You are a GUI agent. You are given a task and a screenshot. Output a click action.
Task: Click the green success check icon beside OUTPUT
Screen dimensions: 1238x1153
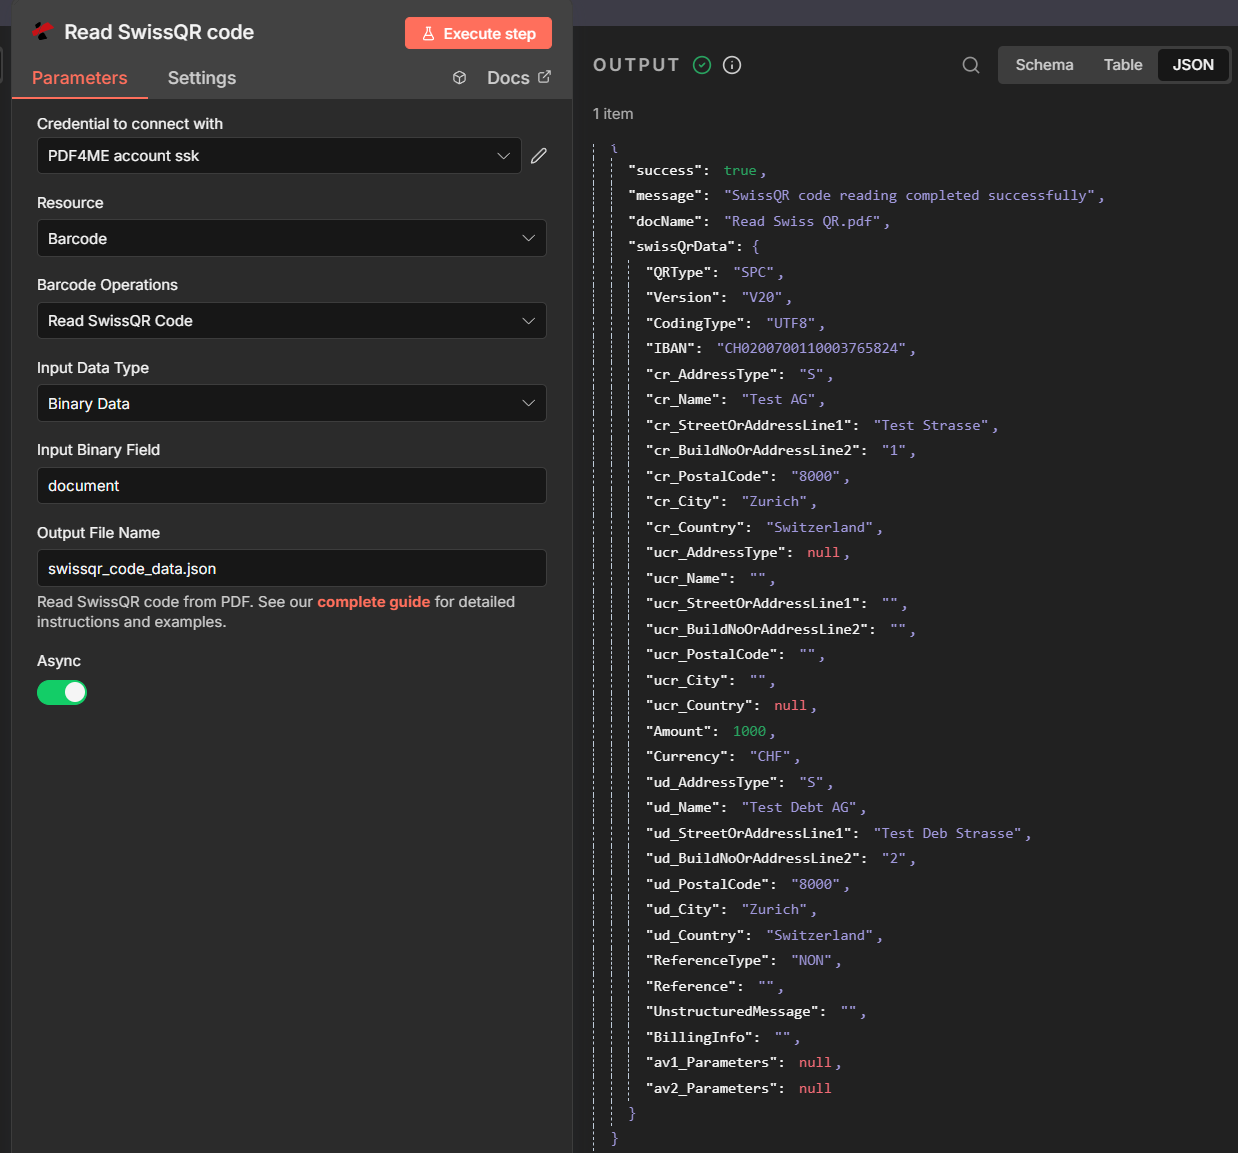(x=701, y=64)
